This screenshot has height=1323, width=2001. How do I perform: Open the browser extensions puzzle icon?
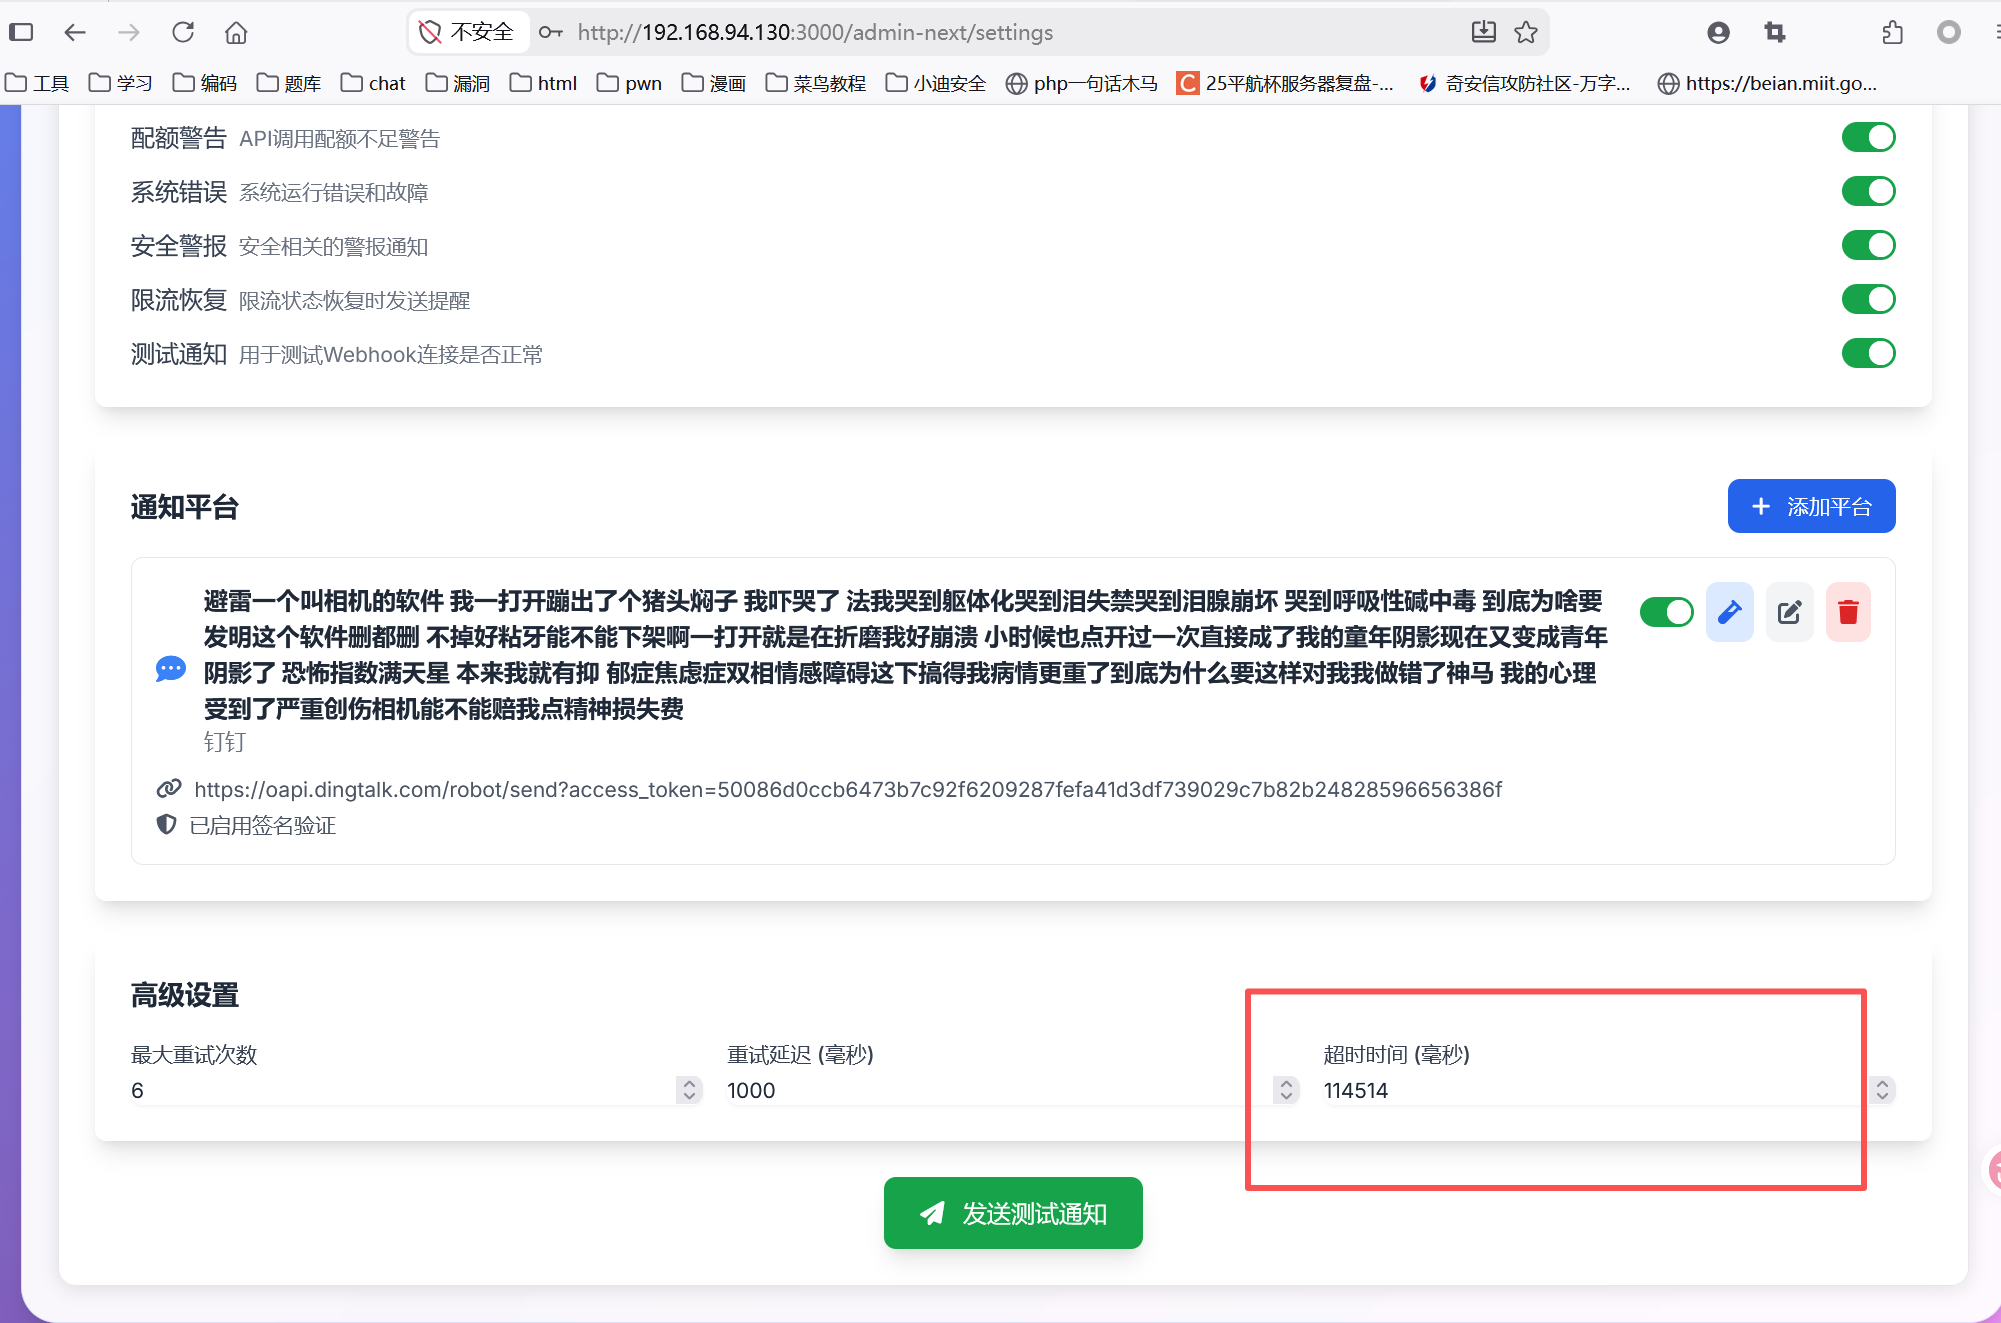pyautogui.click(x=1892, y=32)
